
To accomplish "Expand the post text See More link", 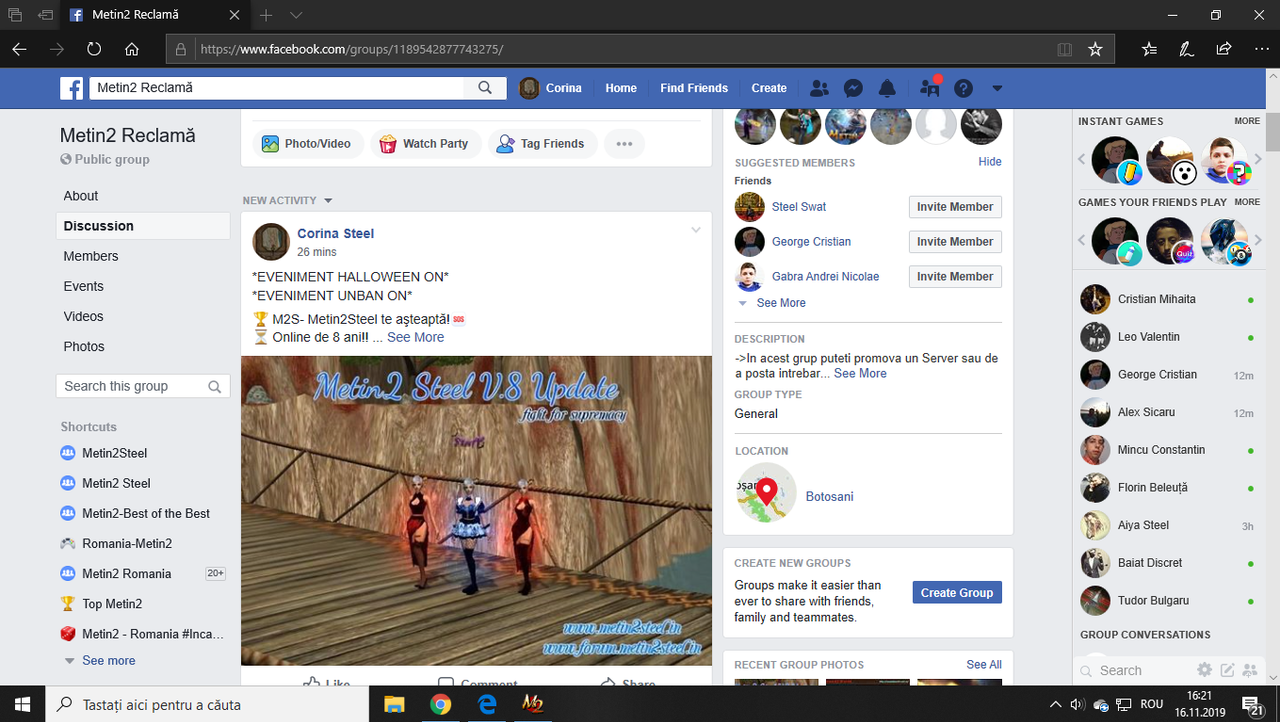I will pyautogui.click(x=416, y=337).
